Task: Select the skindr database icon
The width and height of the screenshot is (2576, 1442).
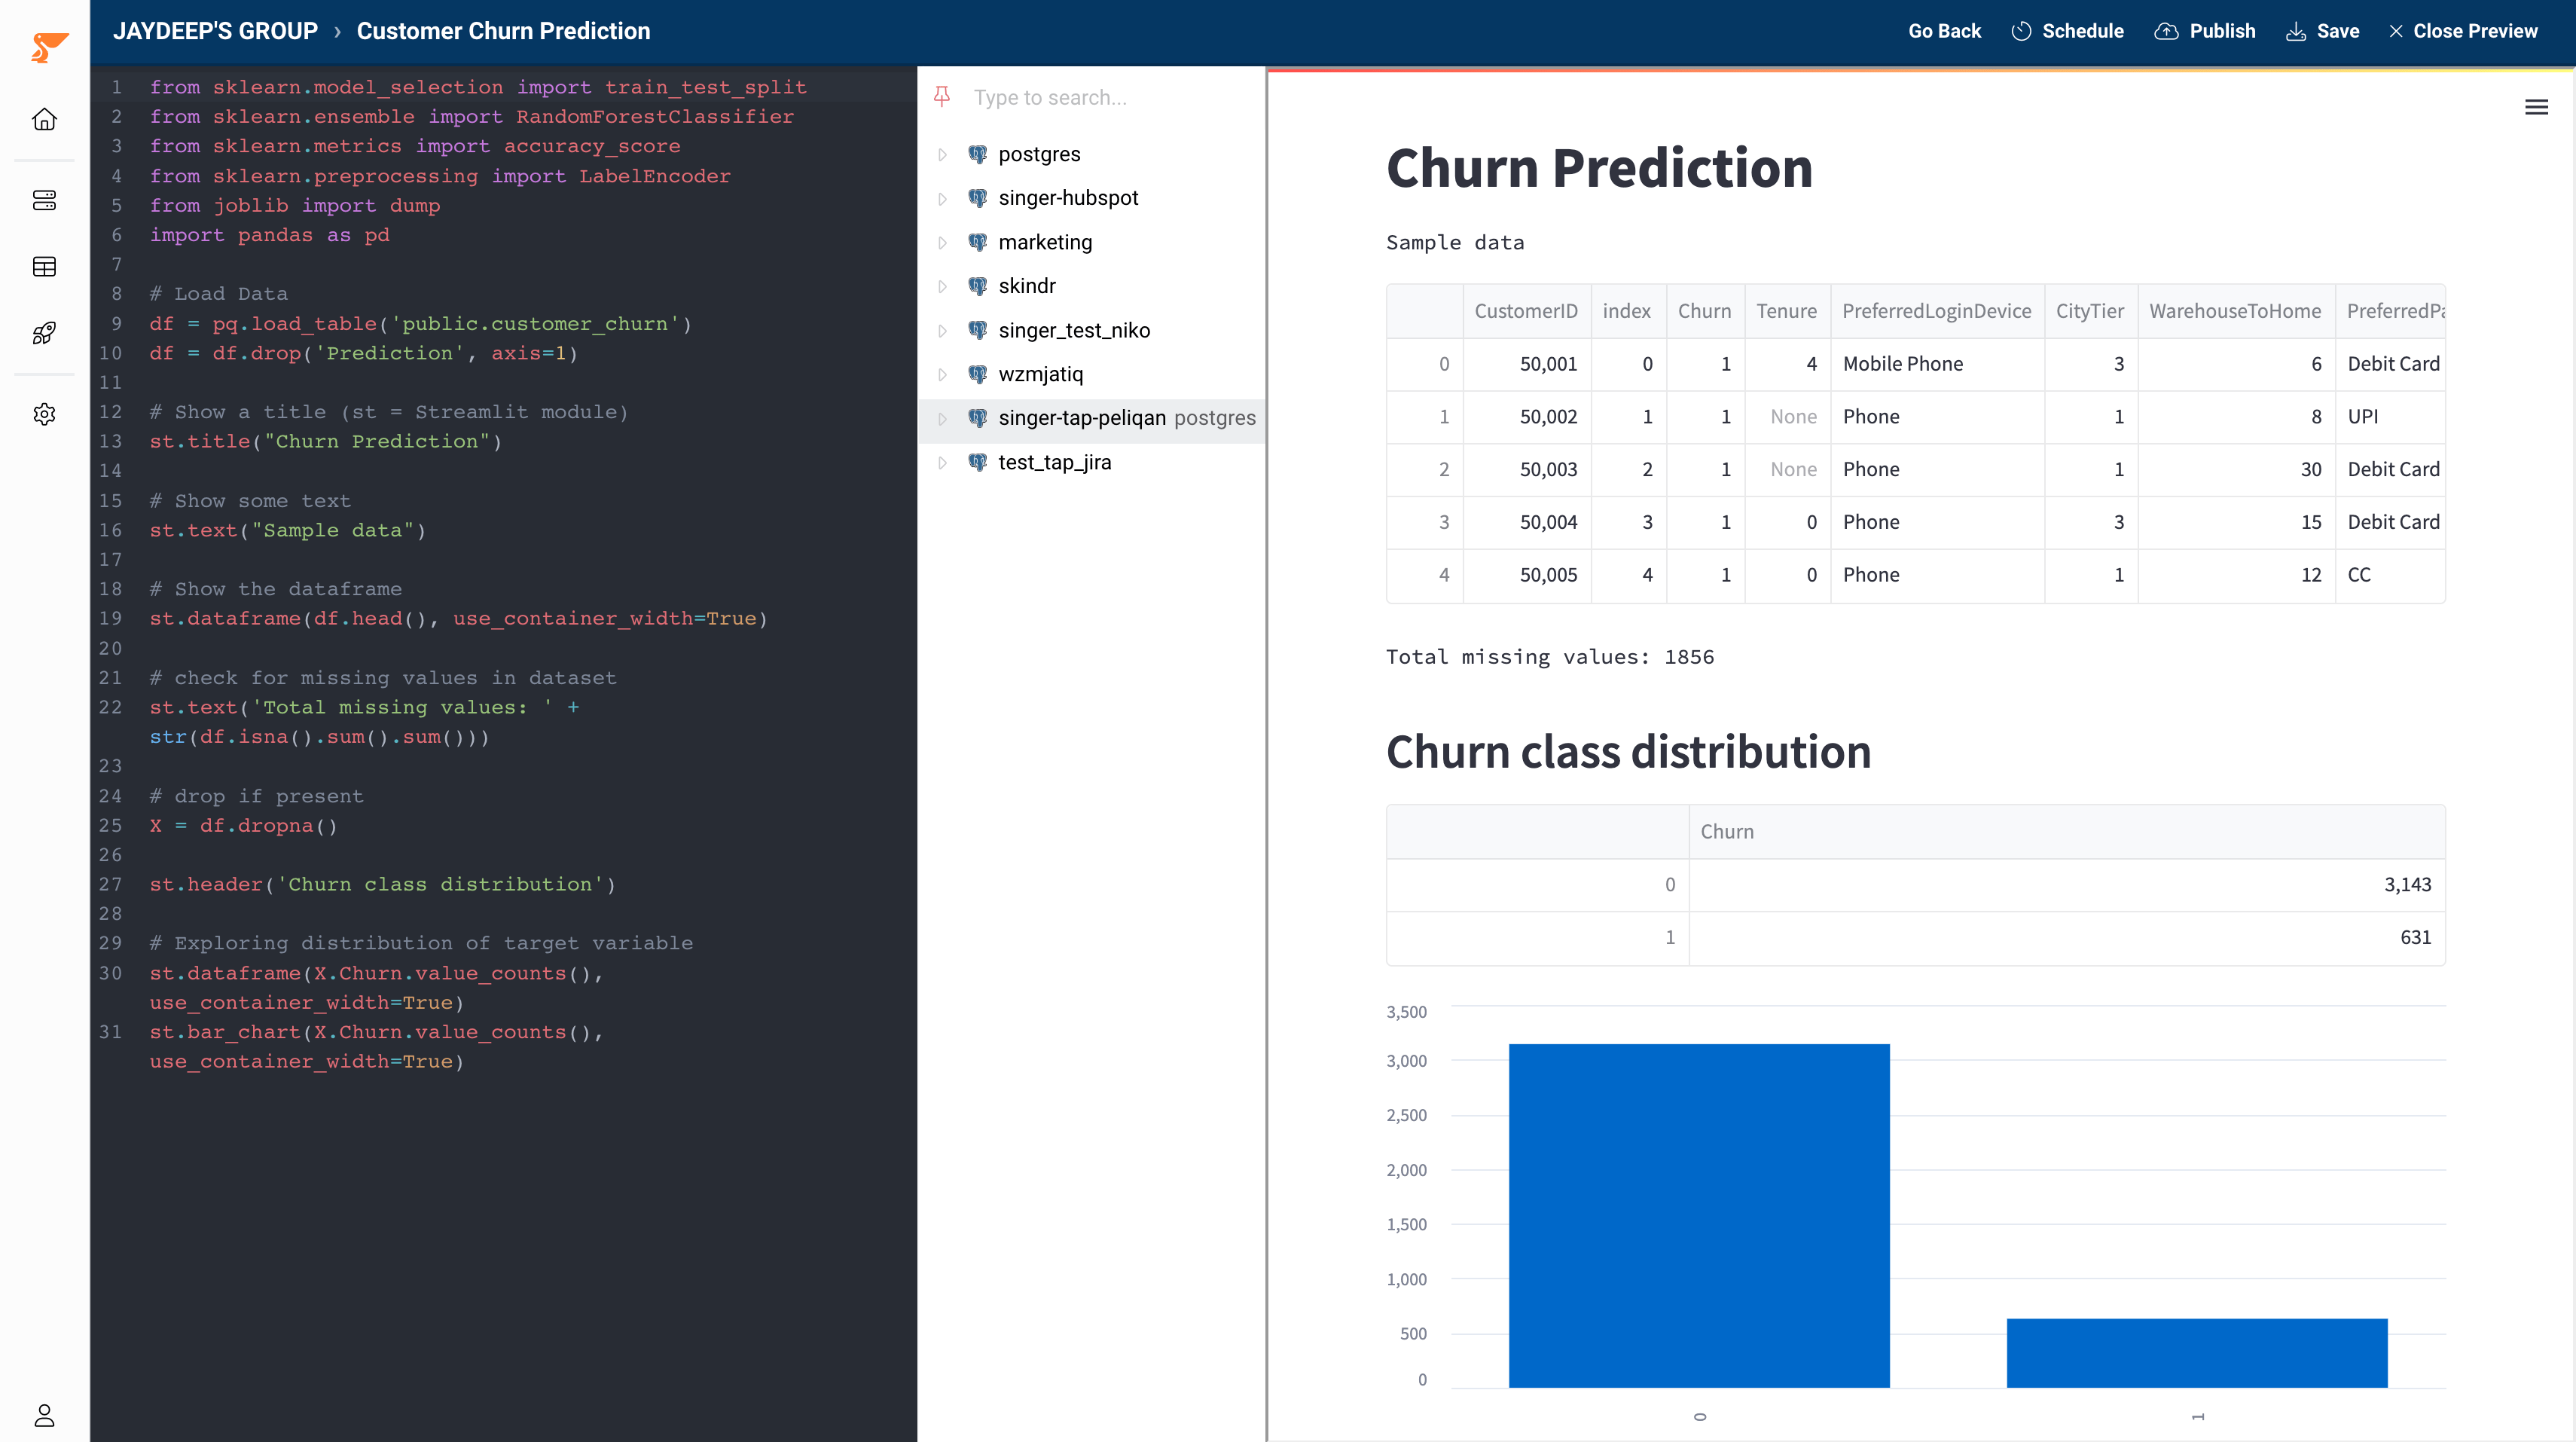Action: click(x=978, y=286)
